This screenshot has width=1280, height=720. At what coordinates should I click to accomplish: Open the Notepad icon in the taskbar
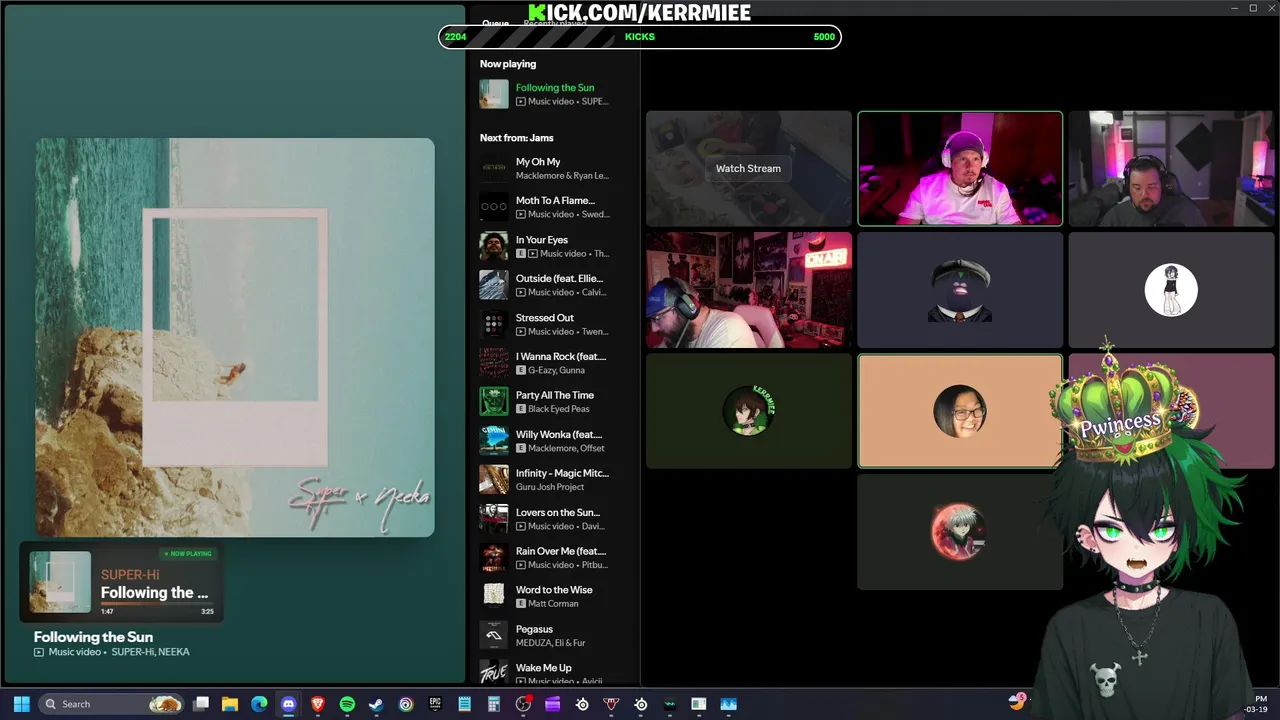464,704
